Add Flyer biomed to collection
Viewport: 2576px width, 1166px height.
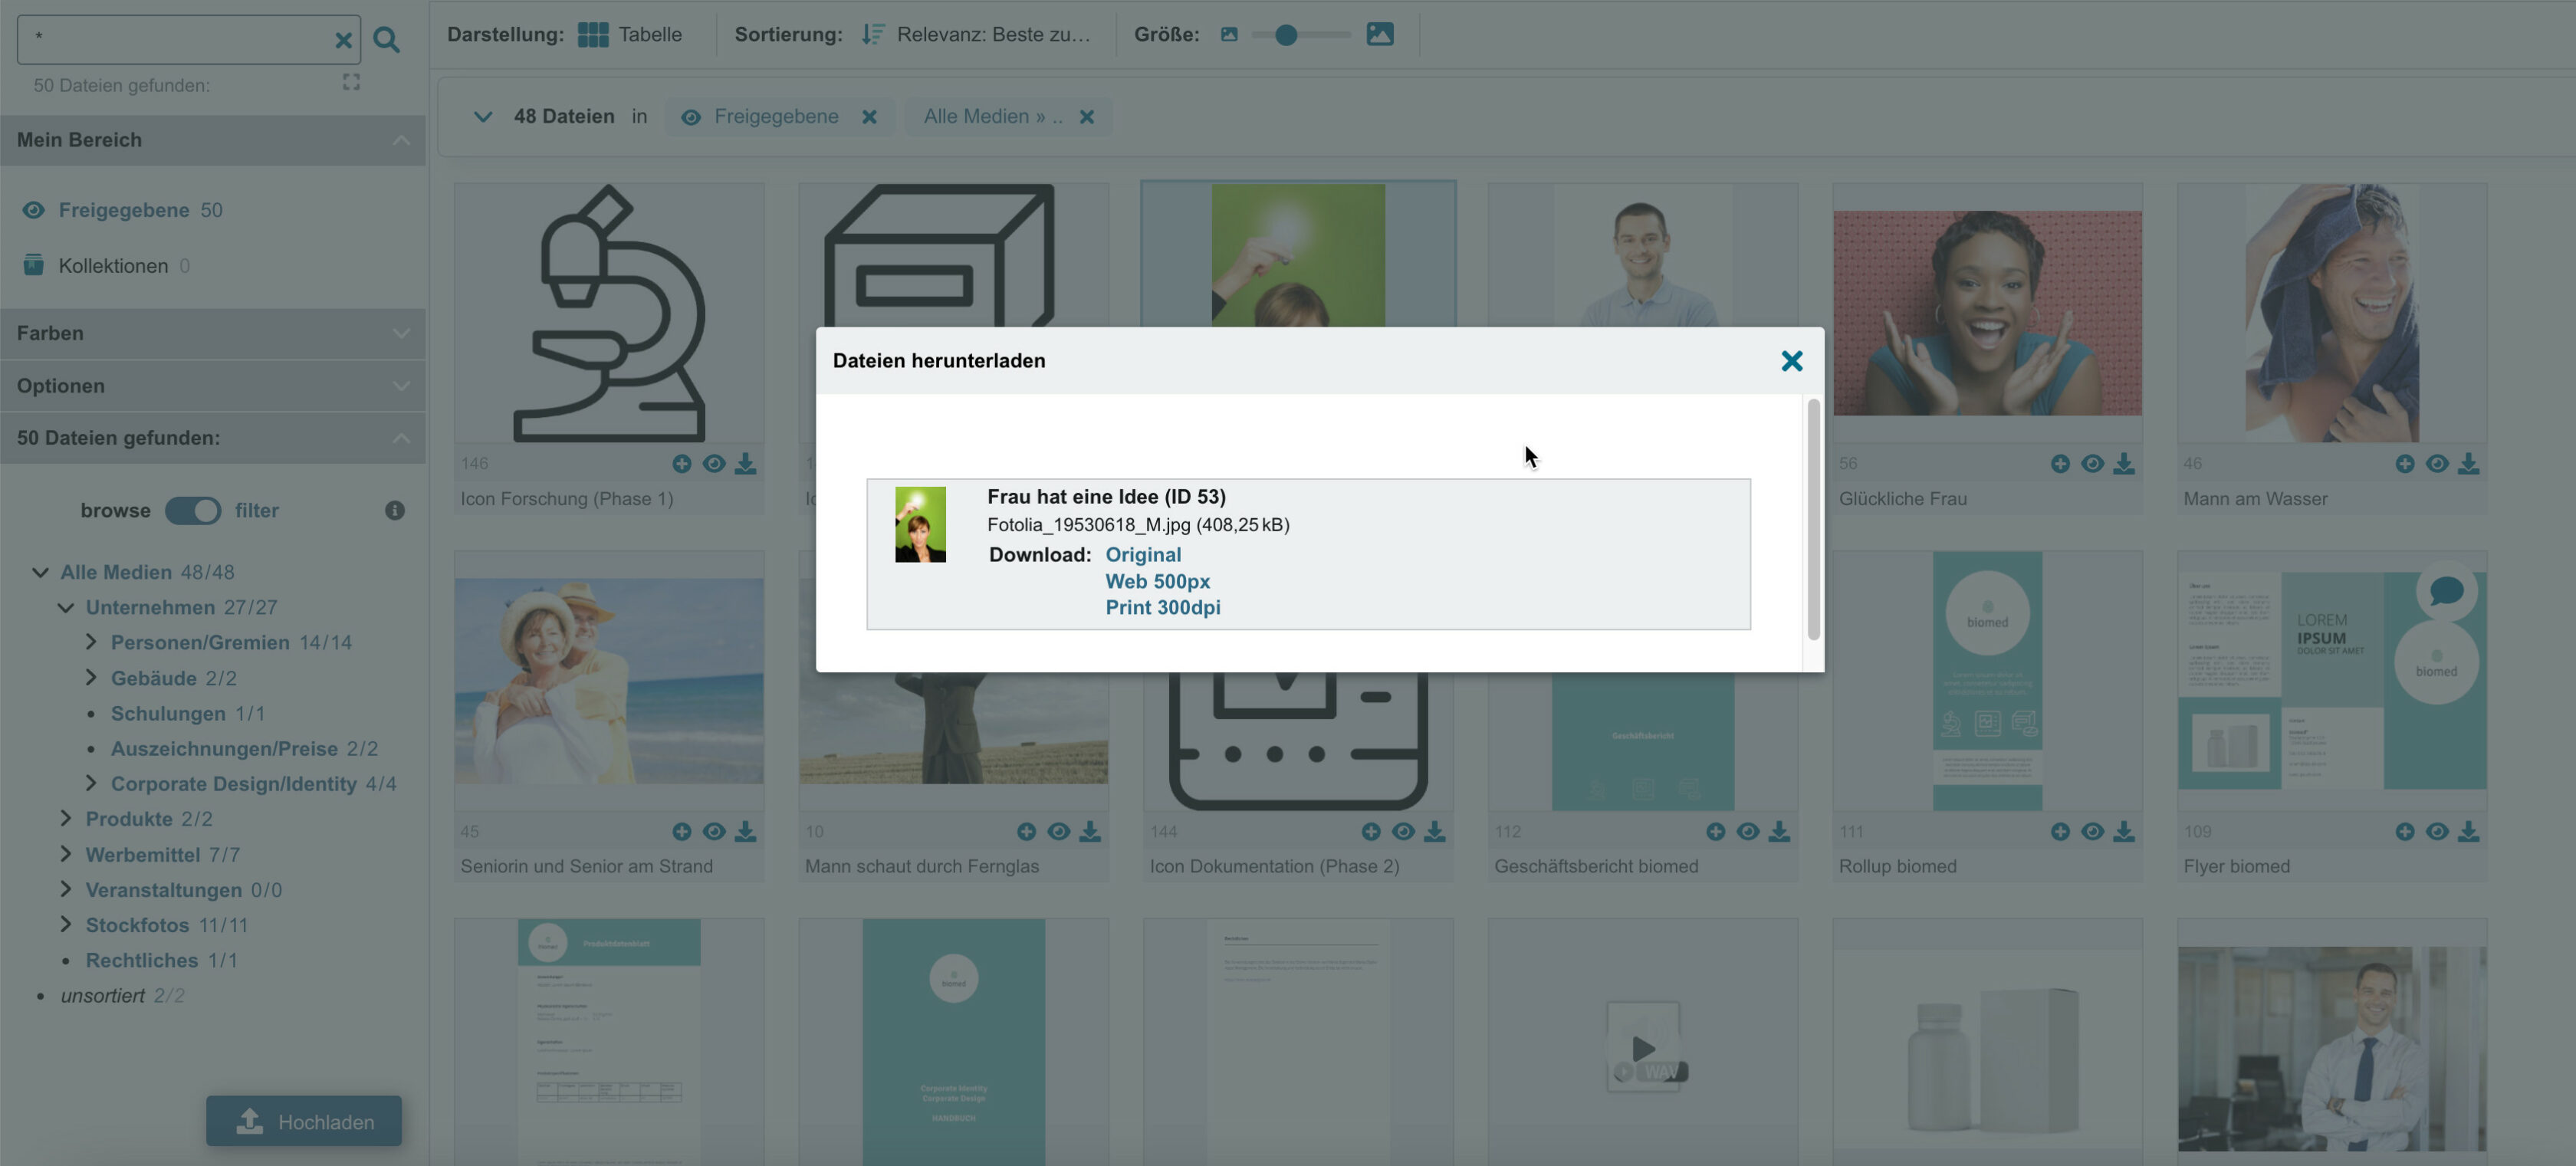click(x=2405, y=832)
